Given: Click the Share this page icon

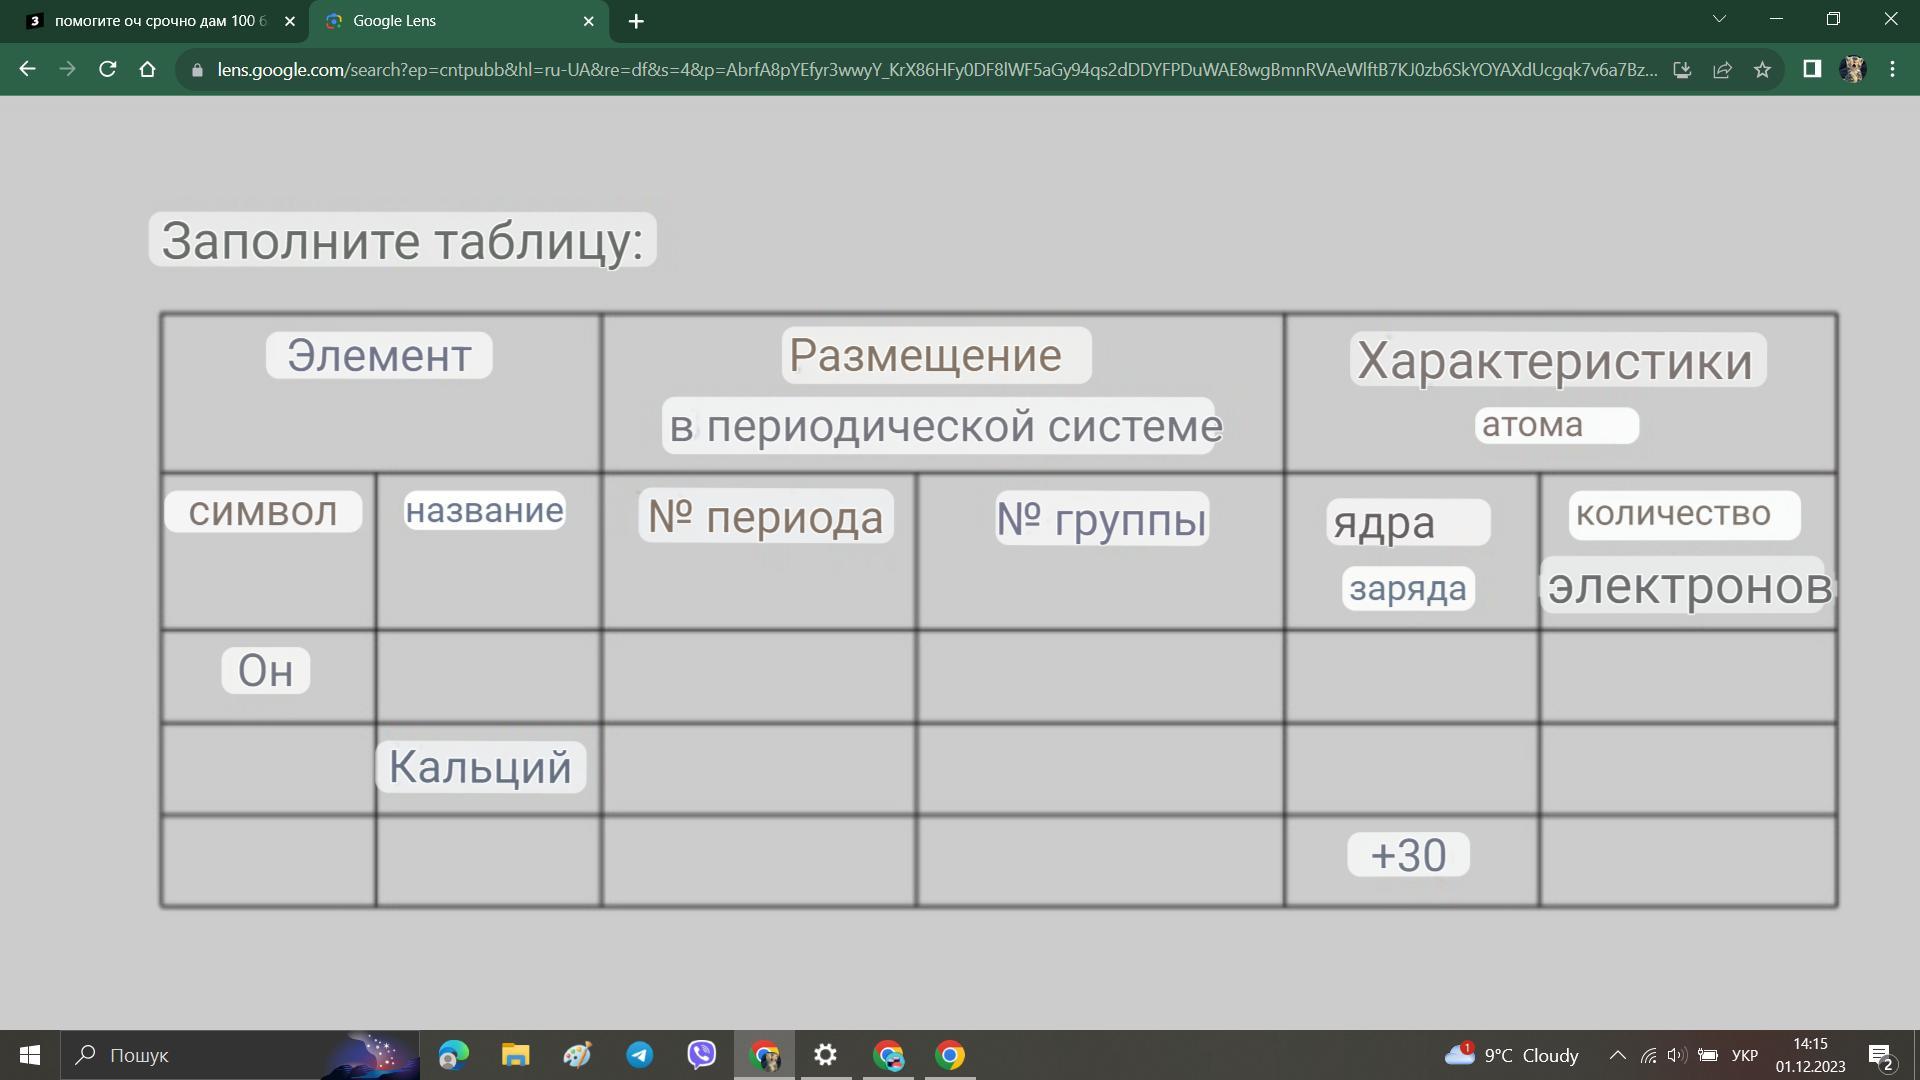Looking at the screenshot, I should [x=1722, y=69].
